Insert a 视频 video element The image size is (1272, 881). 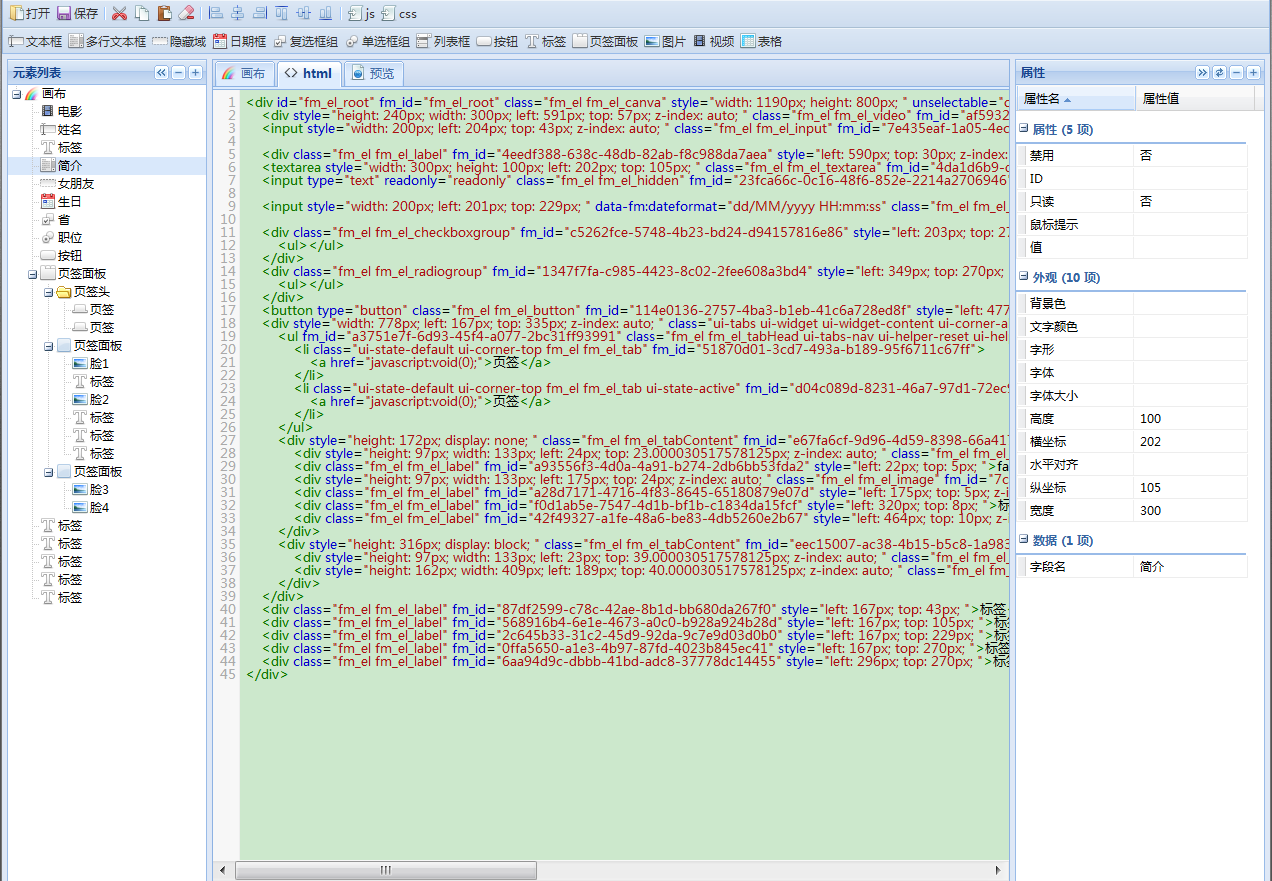pos(713,41)
